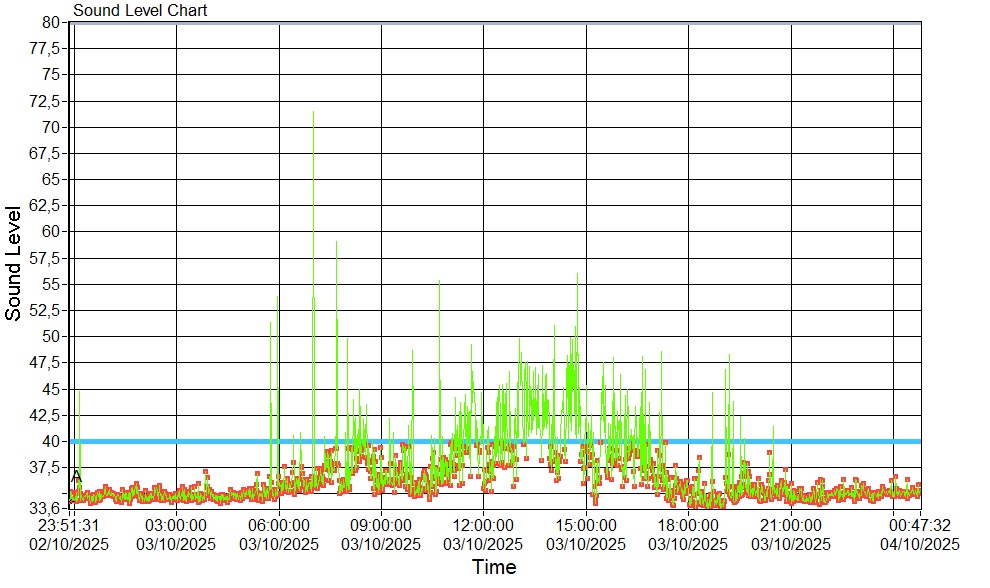
Task: Select the 18:00:00 time tick label
Action: 688,524
